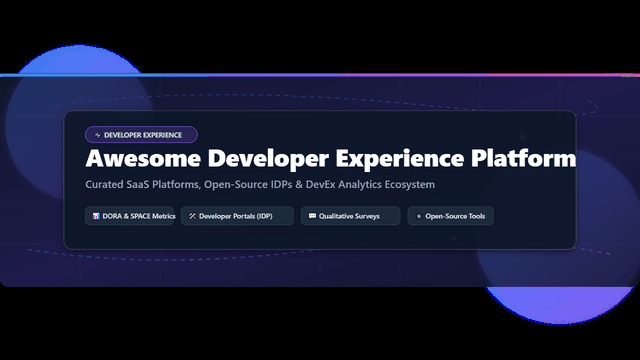Click the DEVELOPER EXPERIENCE badge
The height and width of the screenshot is (360, 640).
[x=141, y=135]
